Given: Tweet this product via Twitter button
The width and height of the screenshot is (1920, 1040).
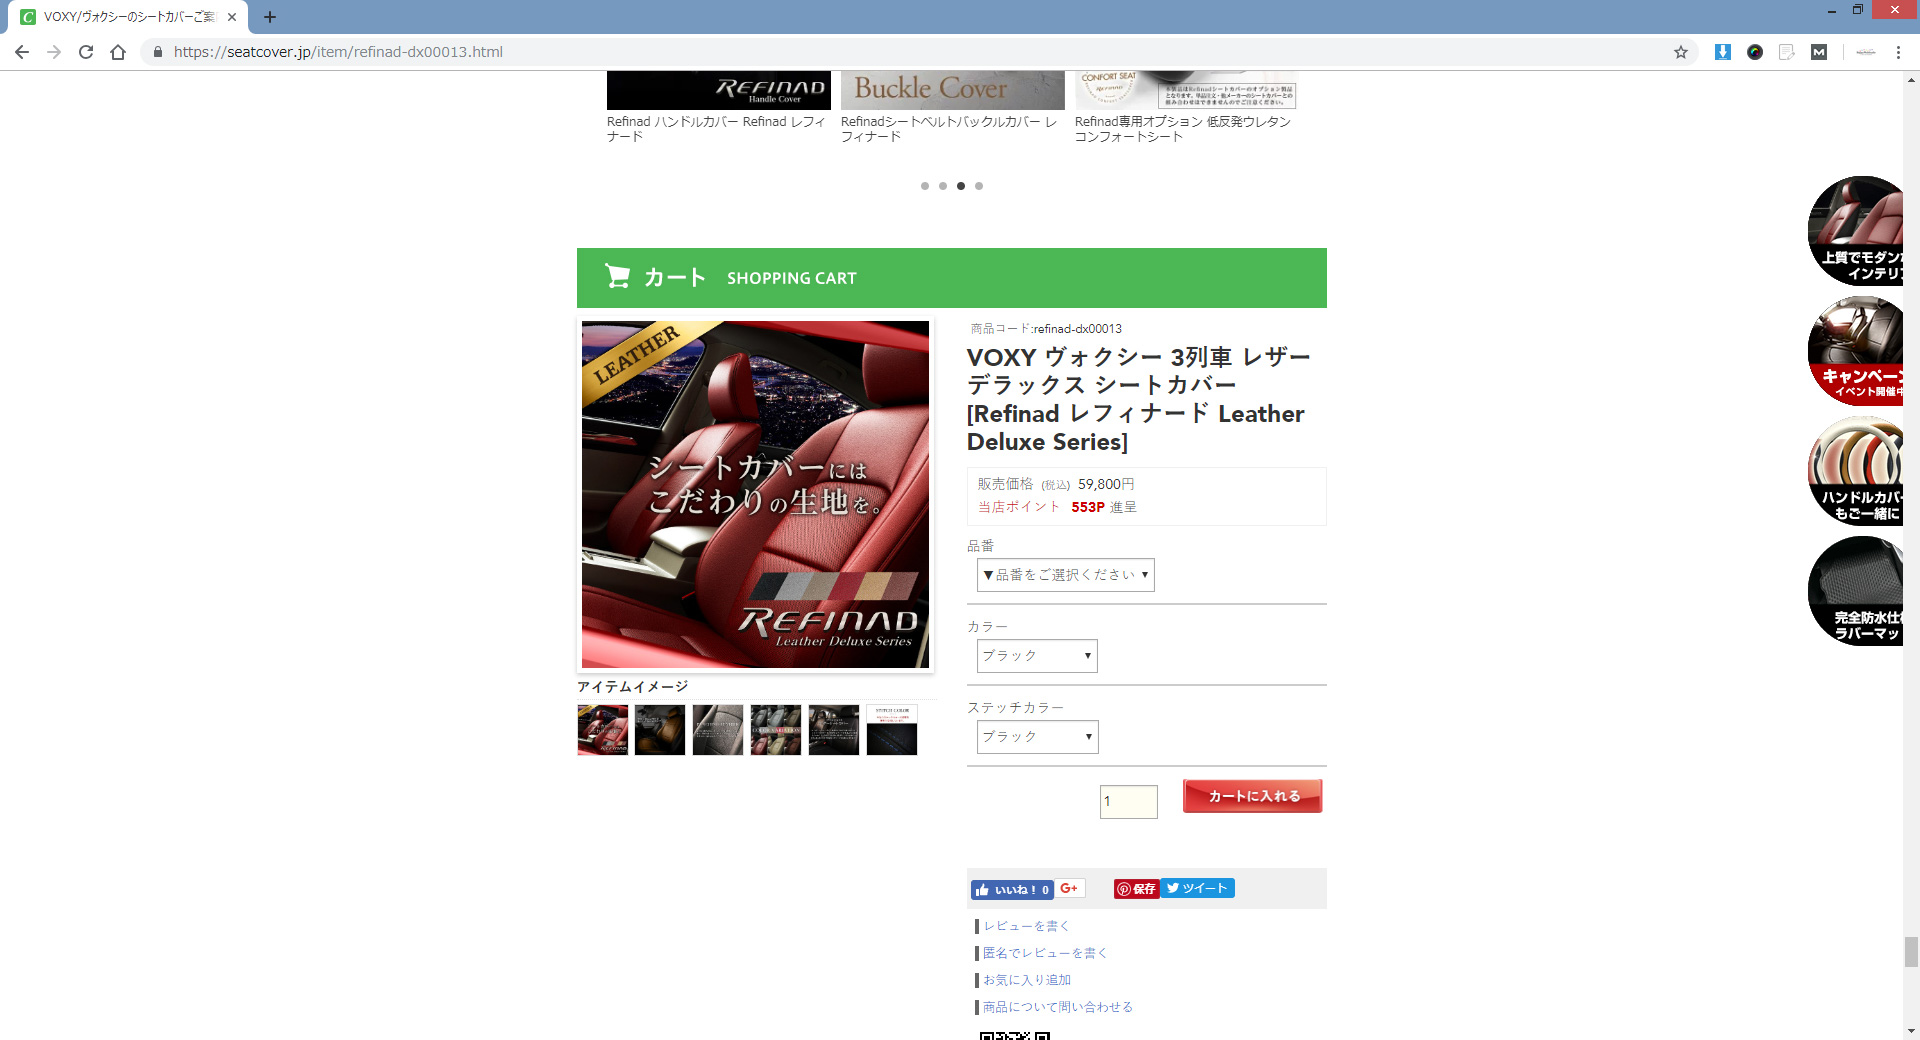Looking at the screenshot, I should click(1197, 888).
